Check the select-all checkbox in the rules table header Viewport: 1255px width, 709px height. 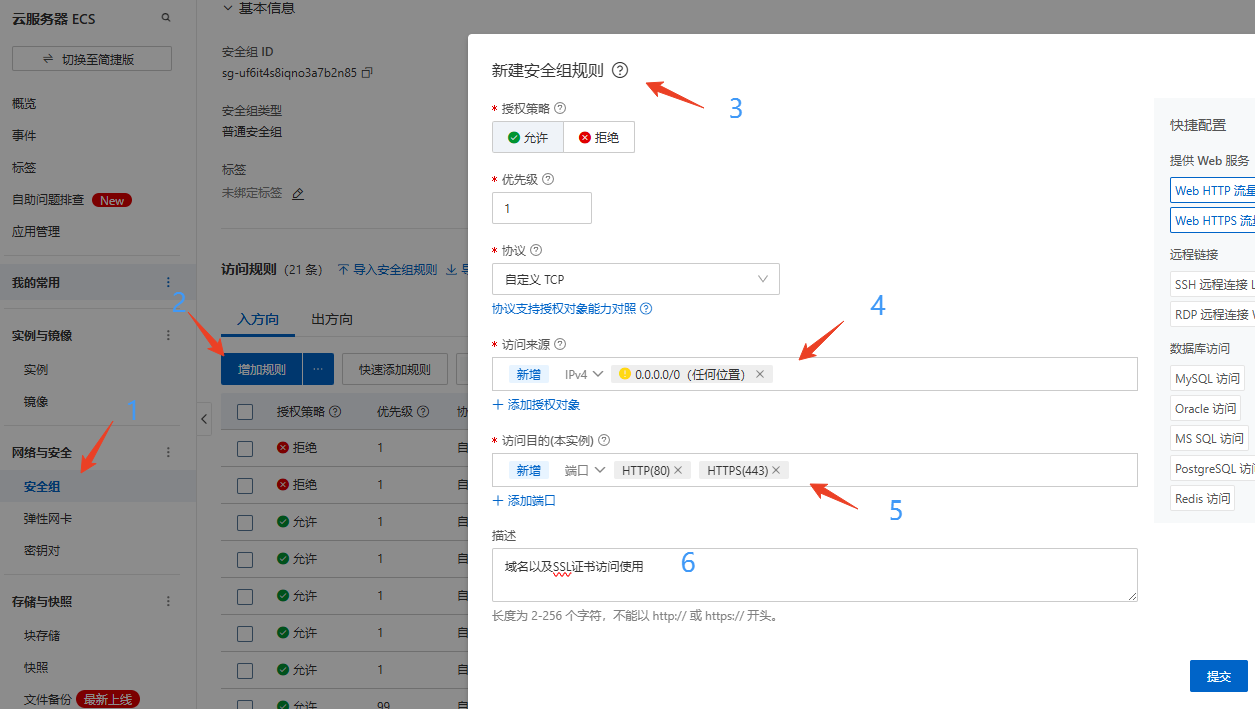(243, 410)
